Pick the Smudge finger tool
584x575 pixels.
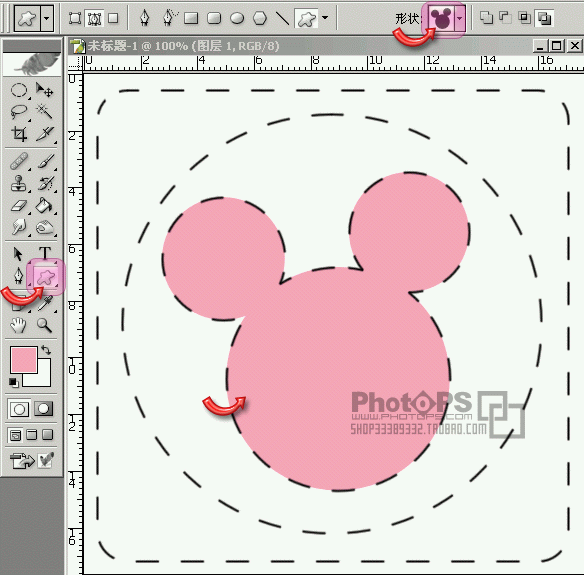pos(19,227)
